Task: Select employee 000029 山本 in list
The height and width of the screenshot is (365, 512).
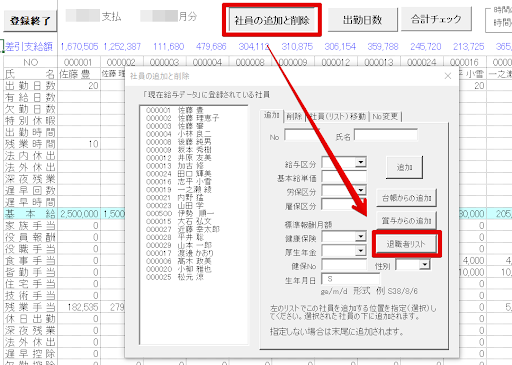Action: pos(178,245)
